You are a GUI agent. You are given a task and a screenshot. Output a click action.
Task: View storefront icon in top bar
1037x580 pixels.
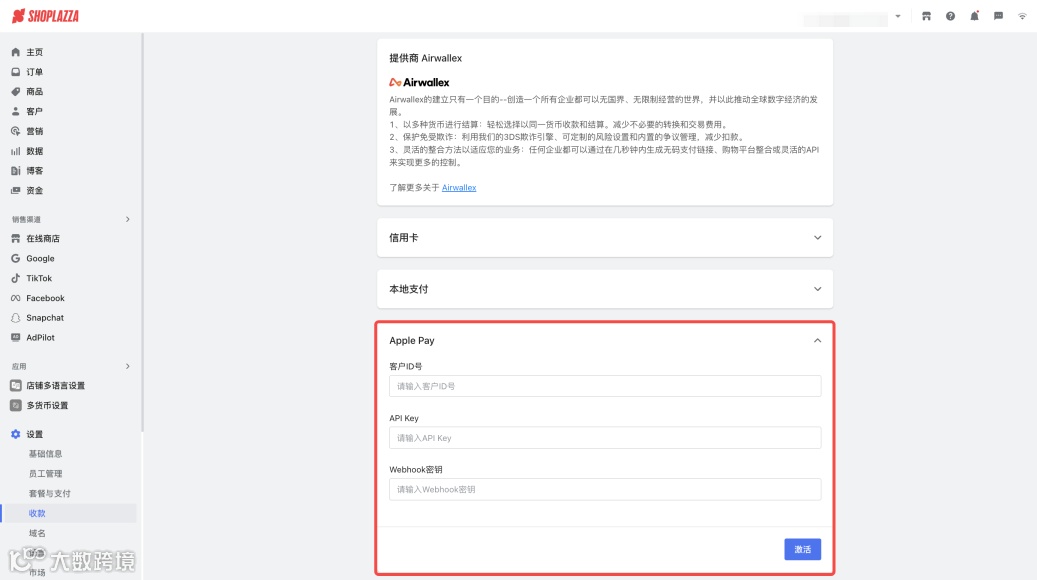(x=927, y=16)
